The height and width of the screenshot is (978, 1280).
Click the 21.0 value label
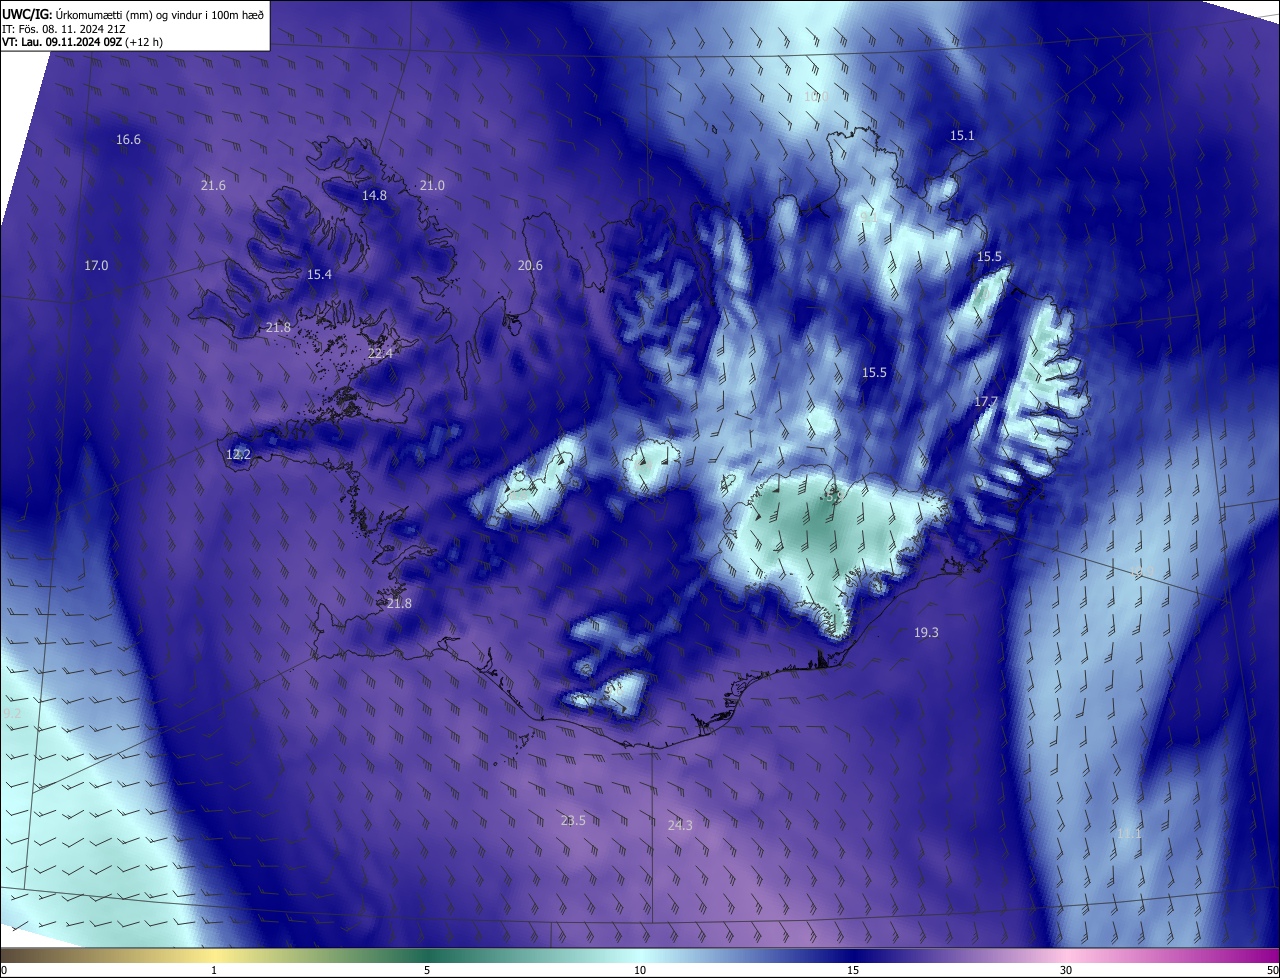(432, 186)
